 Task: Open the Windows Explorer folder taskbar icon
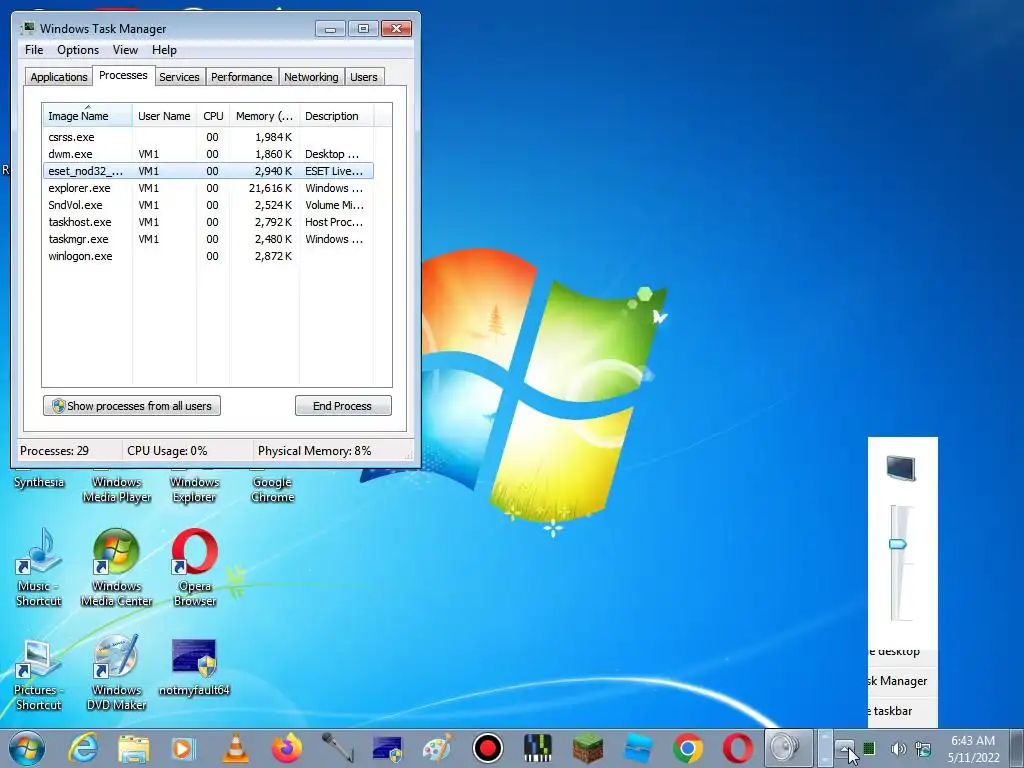pos(133,748)
